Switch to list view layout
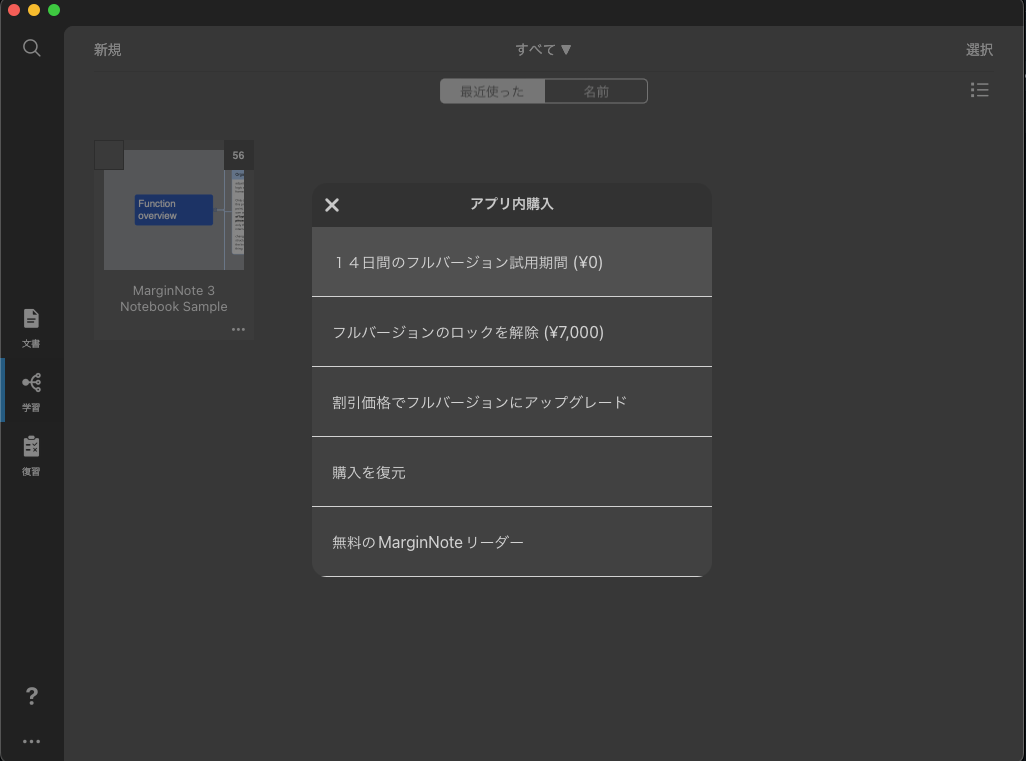Screen dimensions: 1026x761 pyautogui.click(x=980, y=90)
